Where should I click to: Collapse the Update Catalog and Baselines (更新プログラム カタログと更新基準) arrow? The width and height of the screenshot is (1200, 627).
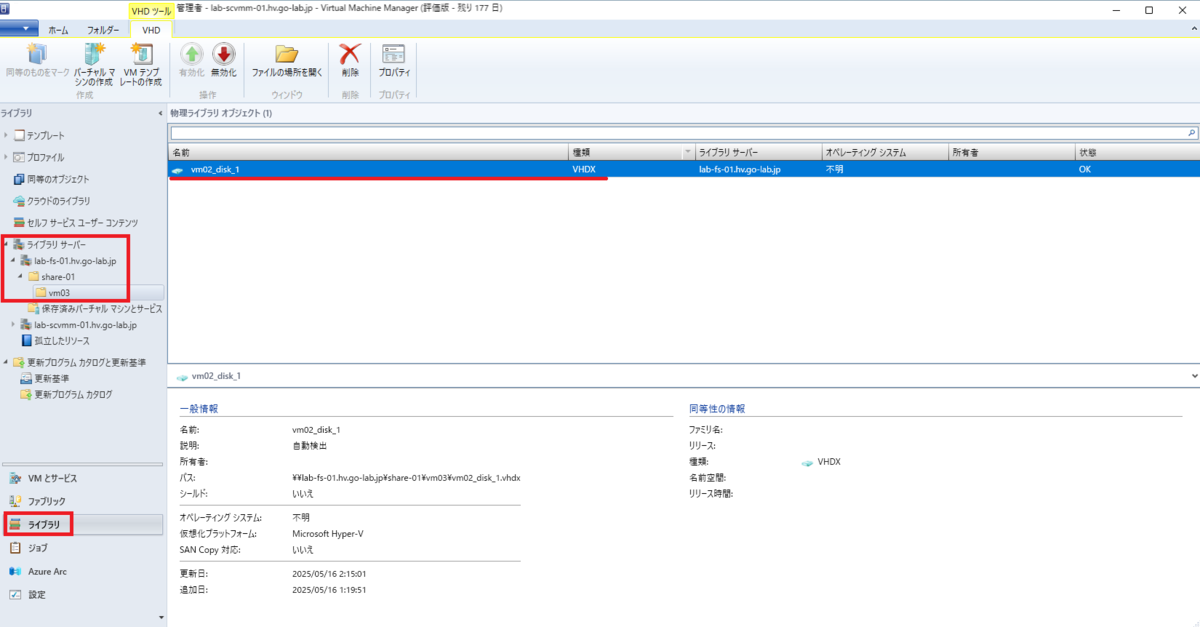(6, 363)
